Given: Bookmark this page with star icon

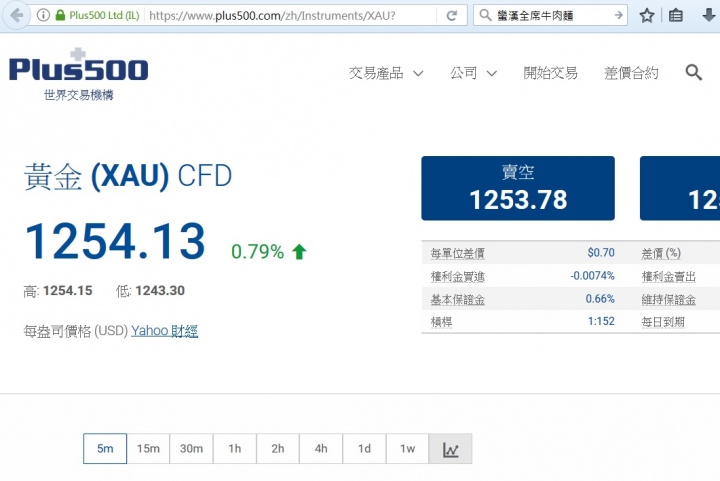Looking at the screenshot, I should (x=647, y=16).
